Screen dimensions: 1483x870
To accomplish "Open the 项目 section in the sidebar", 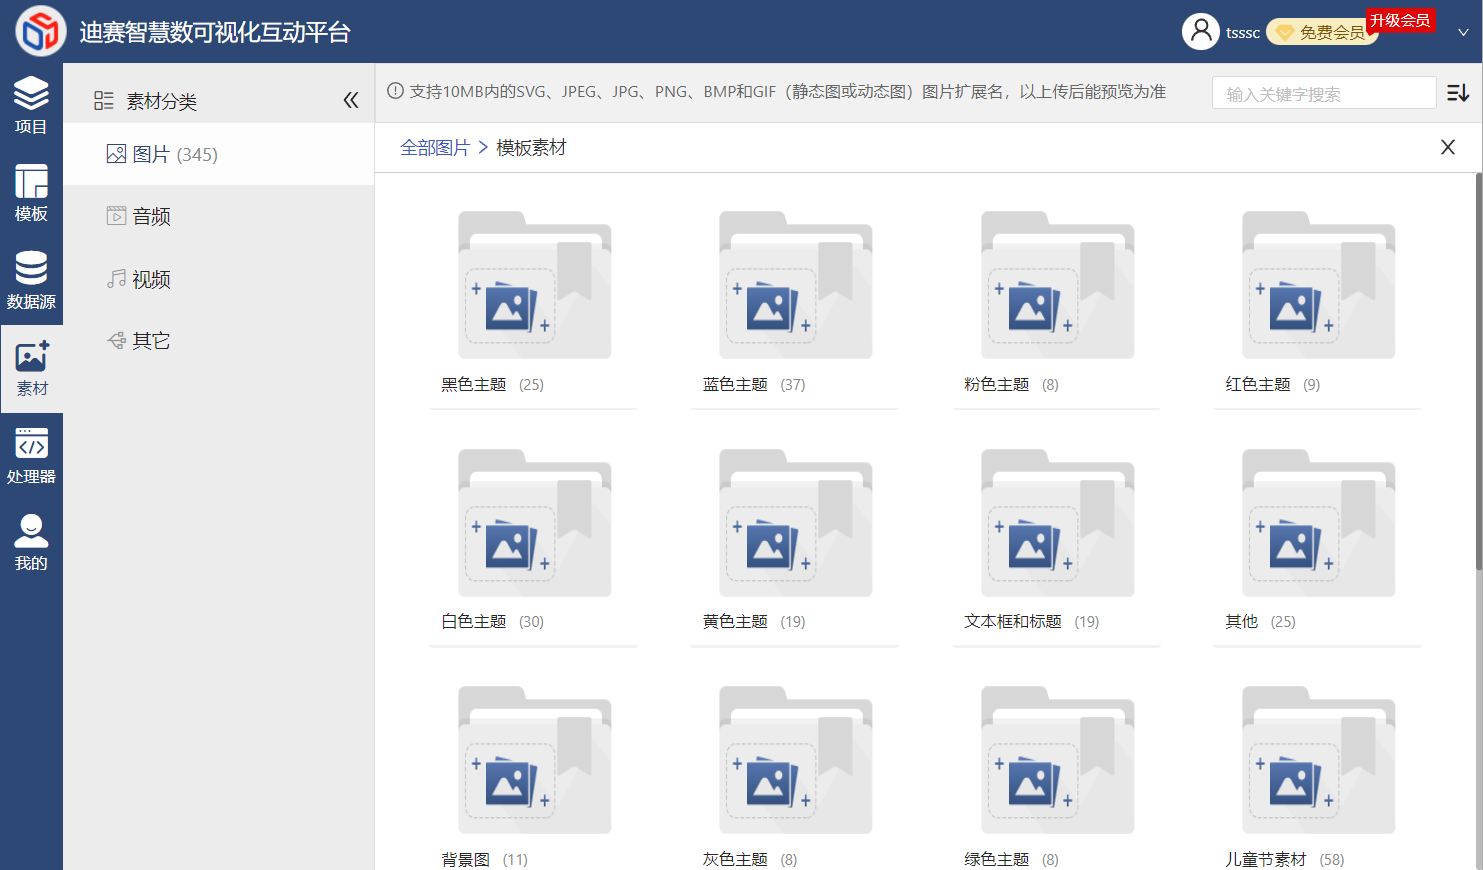I will (31, 106).
